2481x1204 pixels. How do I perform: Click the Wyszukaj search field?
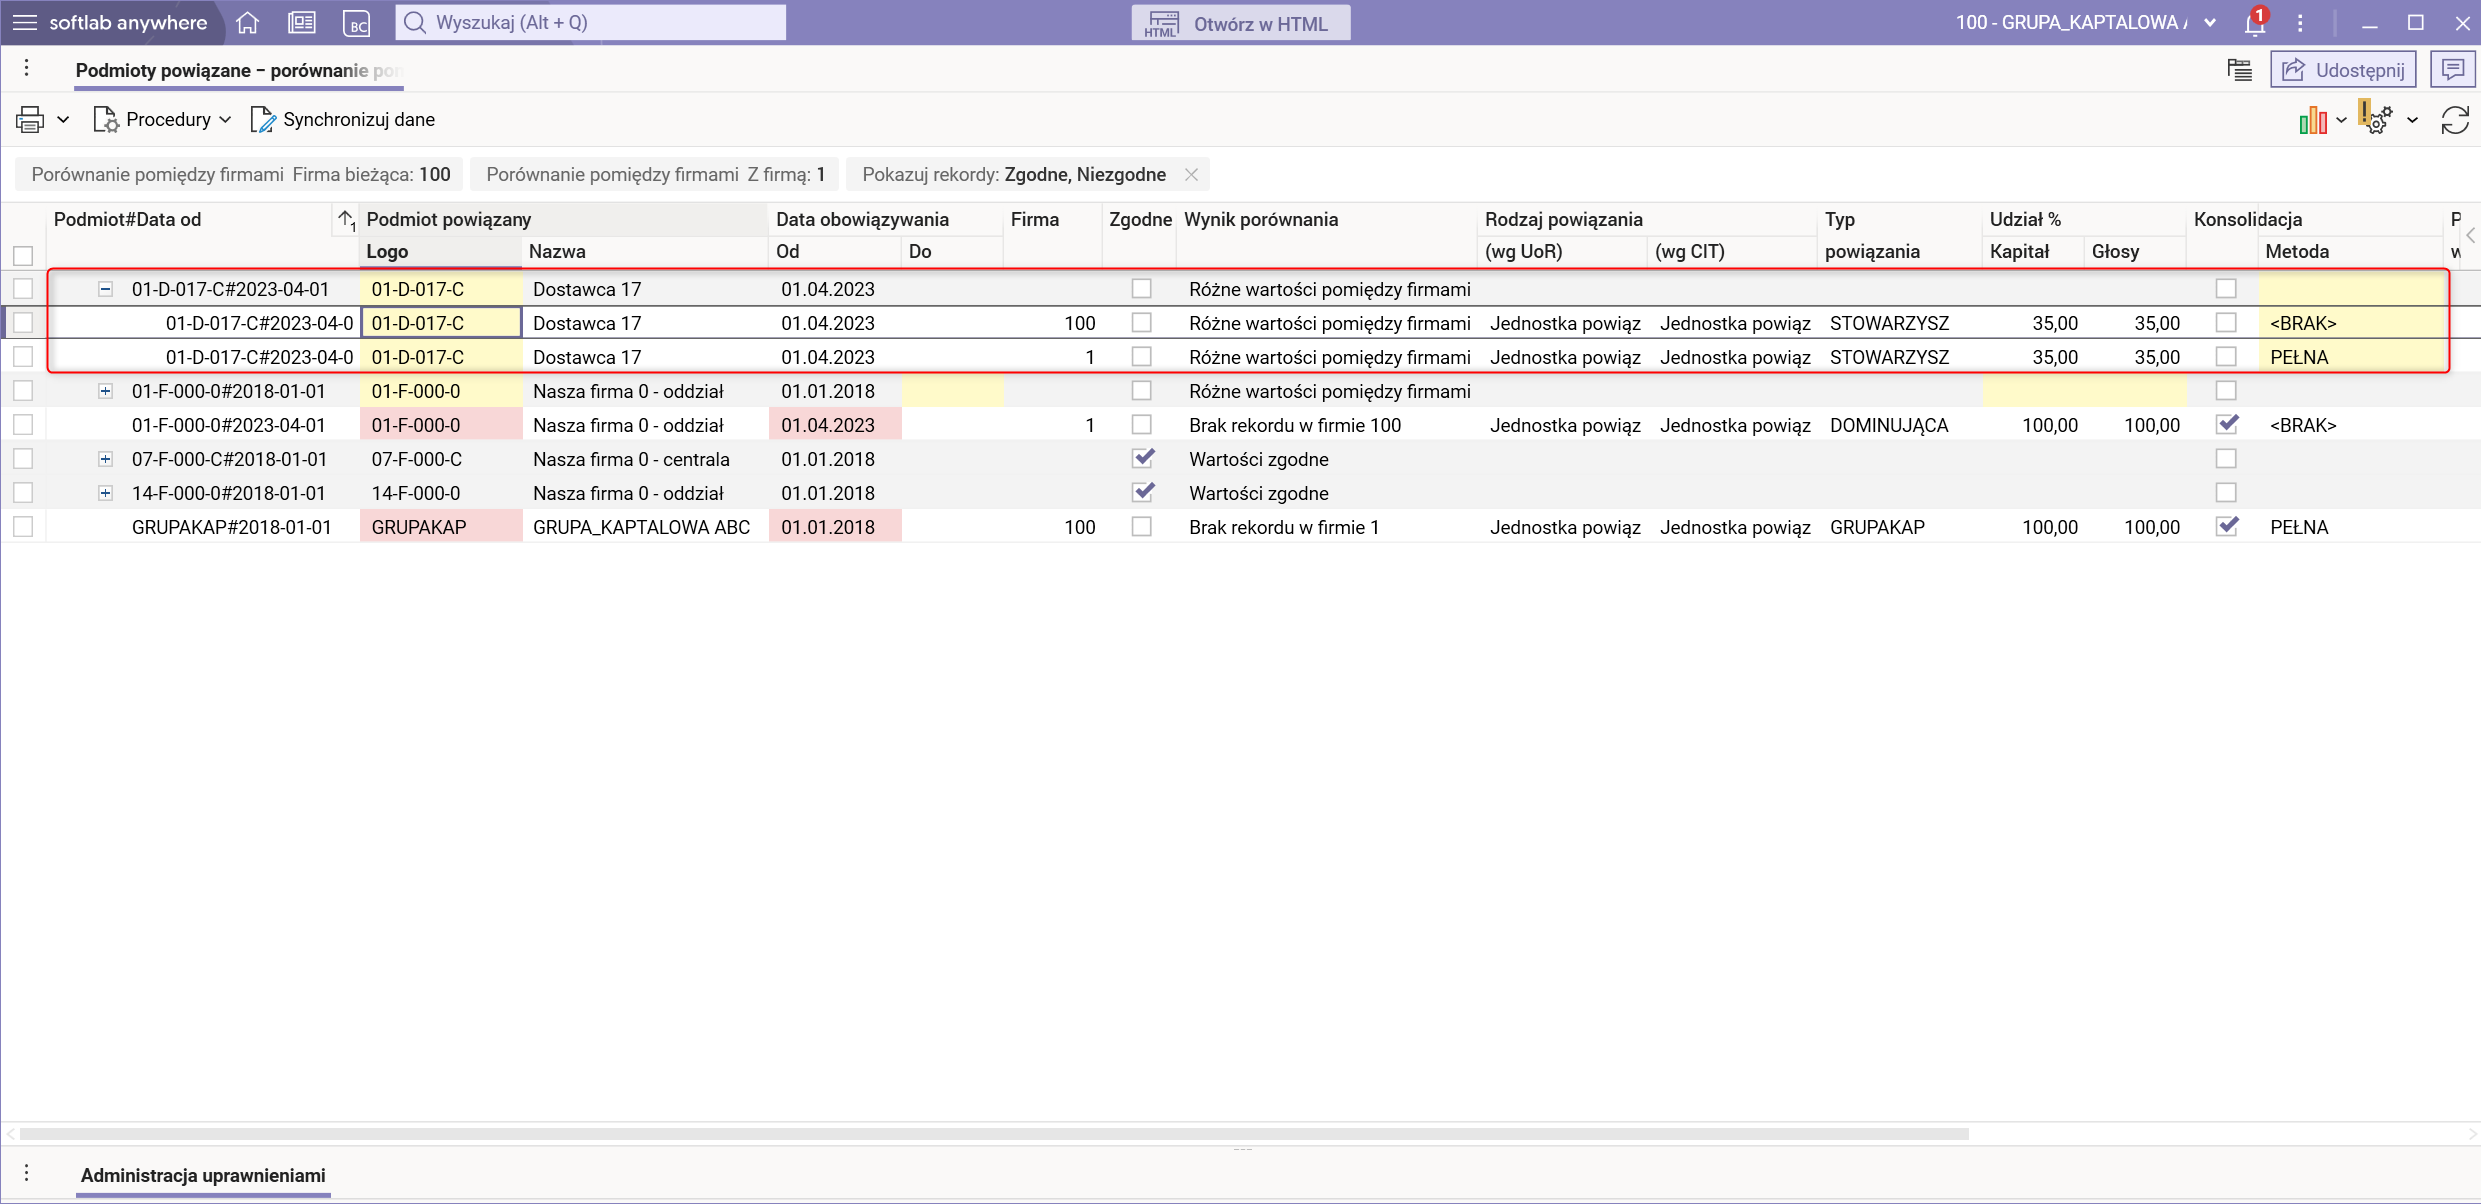tap(590, 22)
